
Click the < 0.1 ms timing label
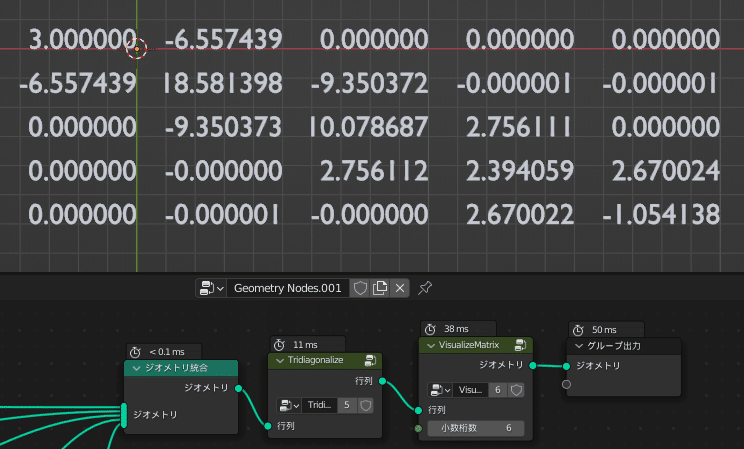167,352
